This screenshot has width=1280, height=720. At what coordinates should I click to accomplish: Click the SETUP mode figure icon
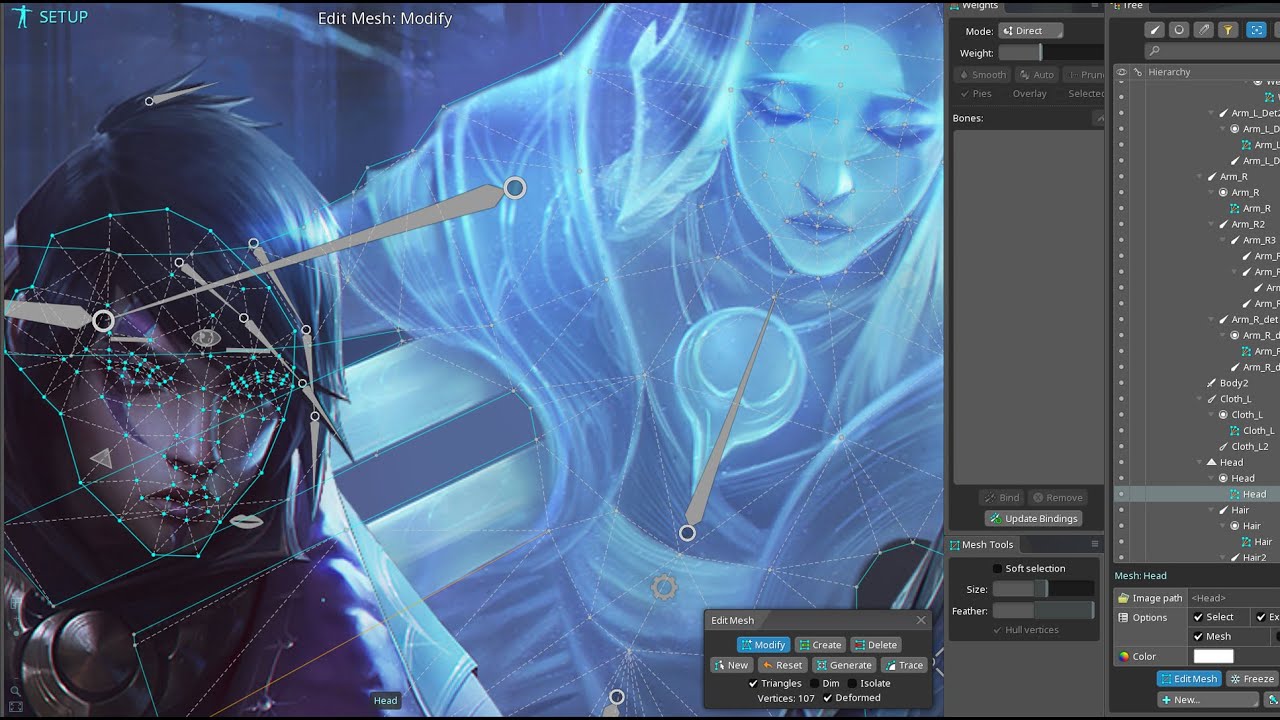[22, 17]
